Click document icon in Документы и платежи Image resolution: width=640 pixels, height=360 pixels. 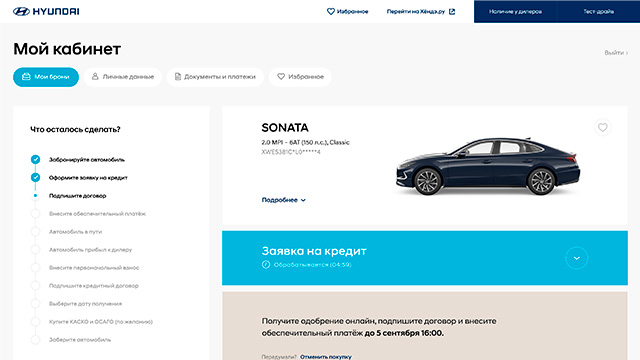(178, 76)
